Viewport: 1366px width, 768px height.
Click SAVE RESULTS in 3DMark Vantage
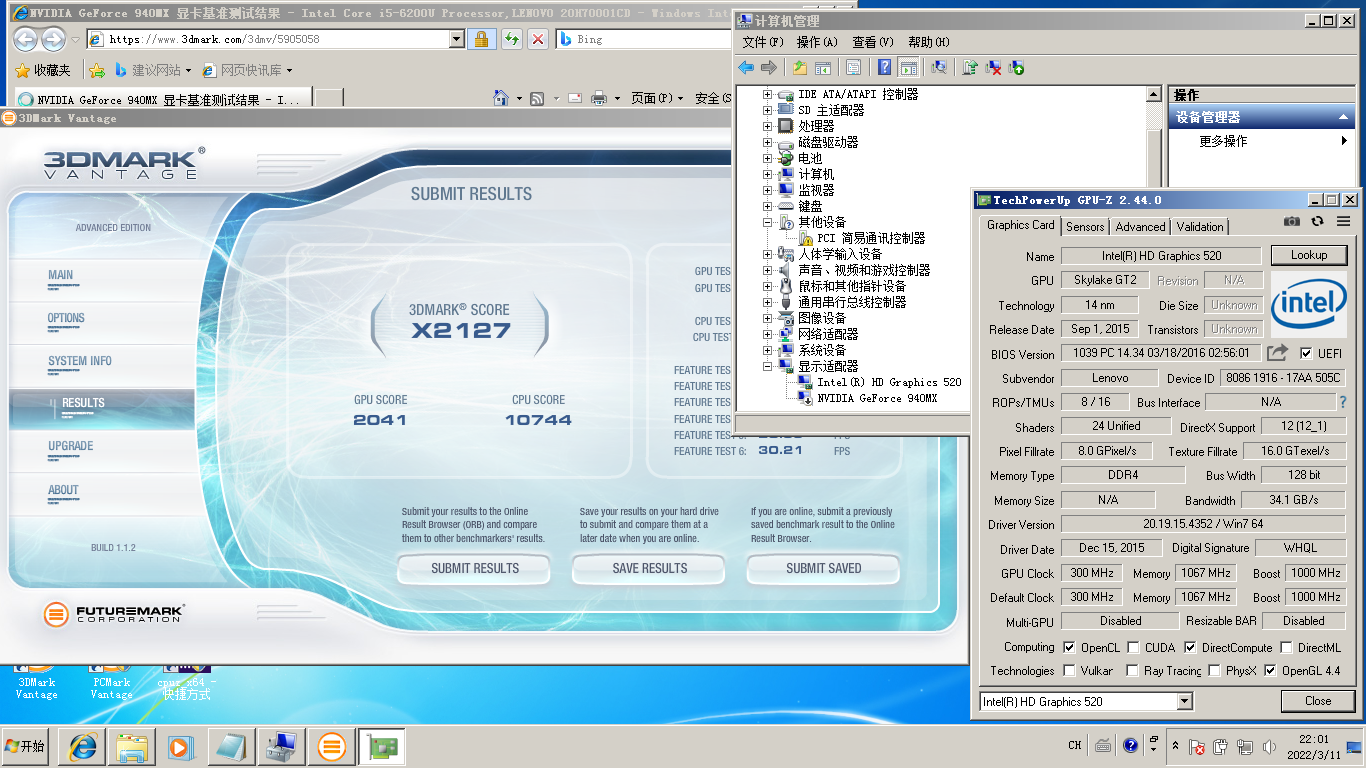tap(650, 568)
